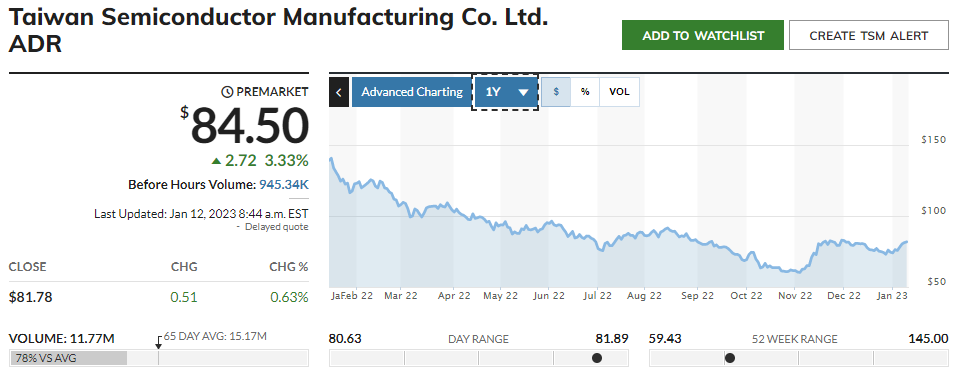This screenshot has height=376, width=954.
Task: Add TSM to watchlist
Action: tap(703, 35)
